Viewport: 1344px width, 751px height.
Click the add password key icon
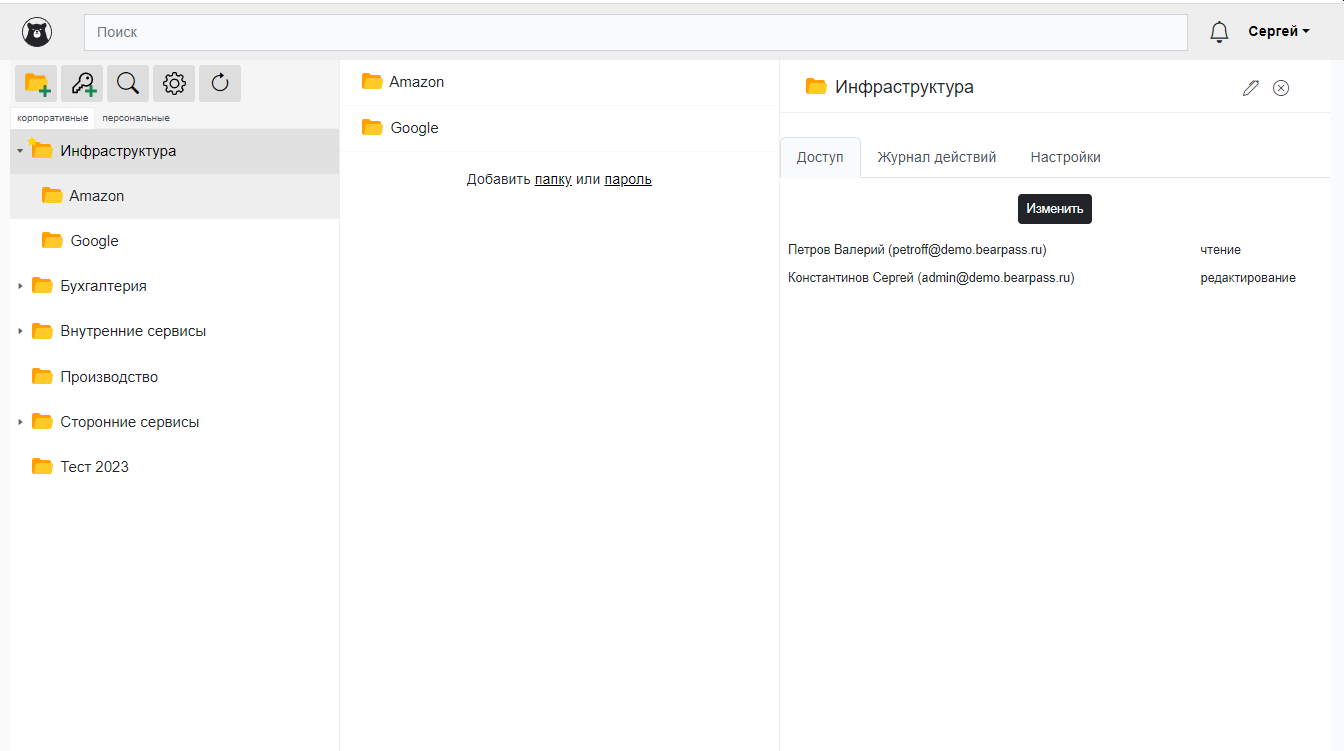(x=82, y=84)
